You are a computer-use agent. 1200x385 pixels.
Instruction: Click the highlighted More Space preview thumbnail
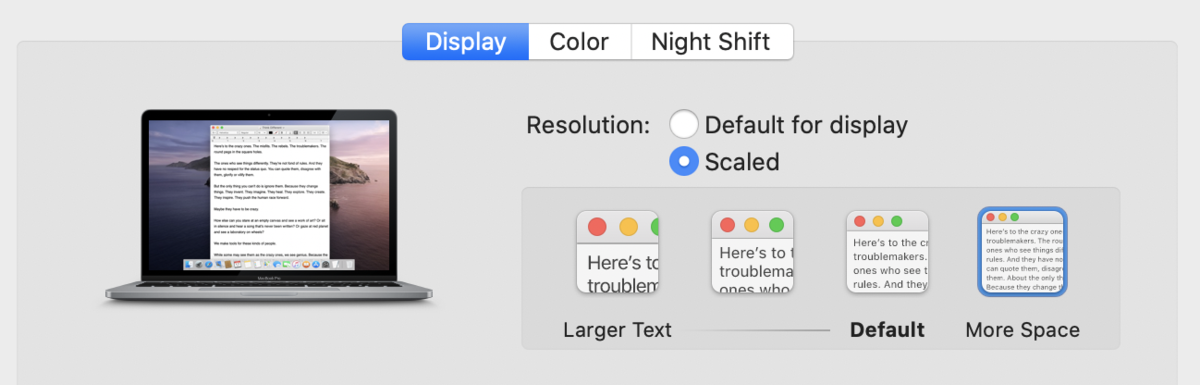click(x=1022, y=252)
